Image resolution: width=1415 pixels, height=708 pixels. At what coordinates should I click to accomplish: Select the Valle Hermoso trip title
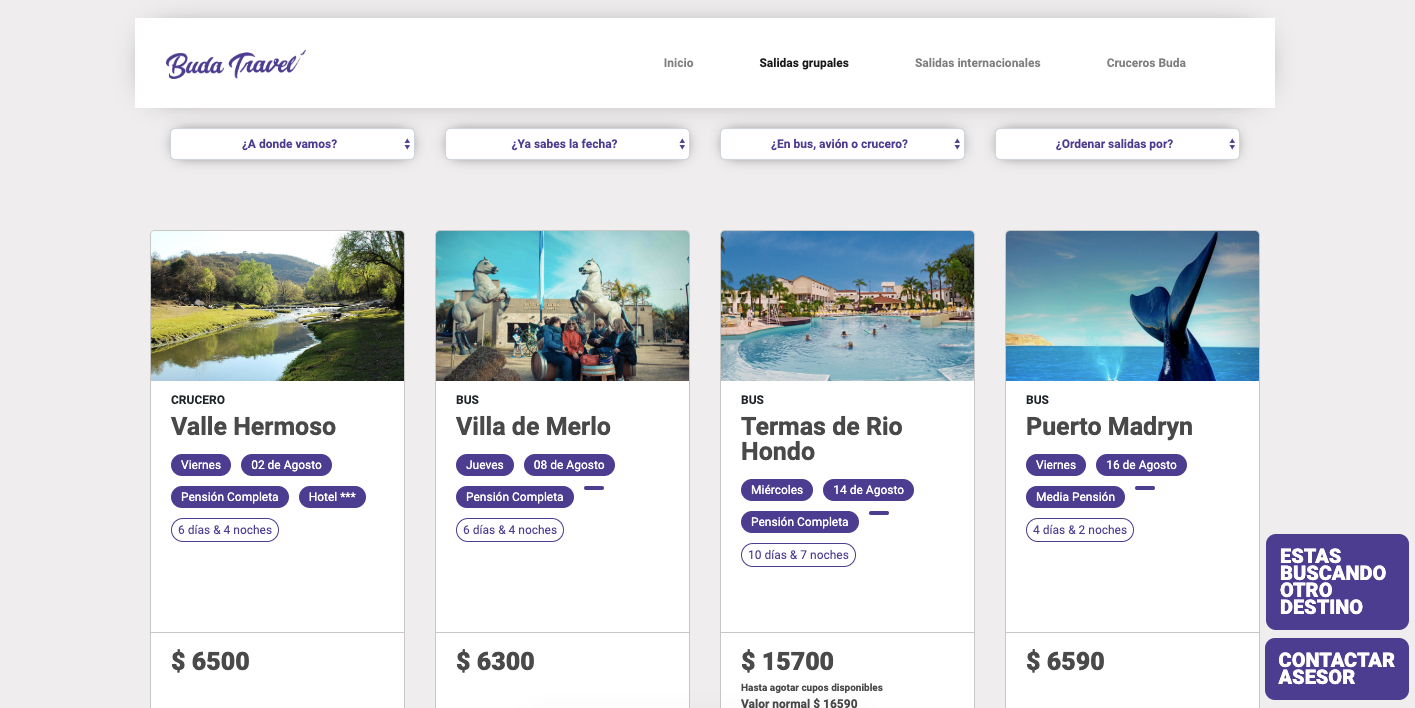253,427
